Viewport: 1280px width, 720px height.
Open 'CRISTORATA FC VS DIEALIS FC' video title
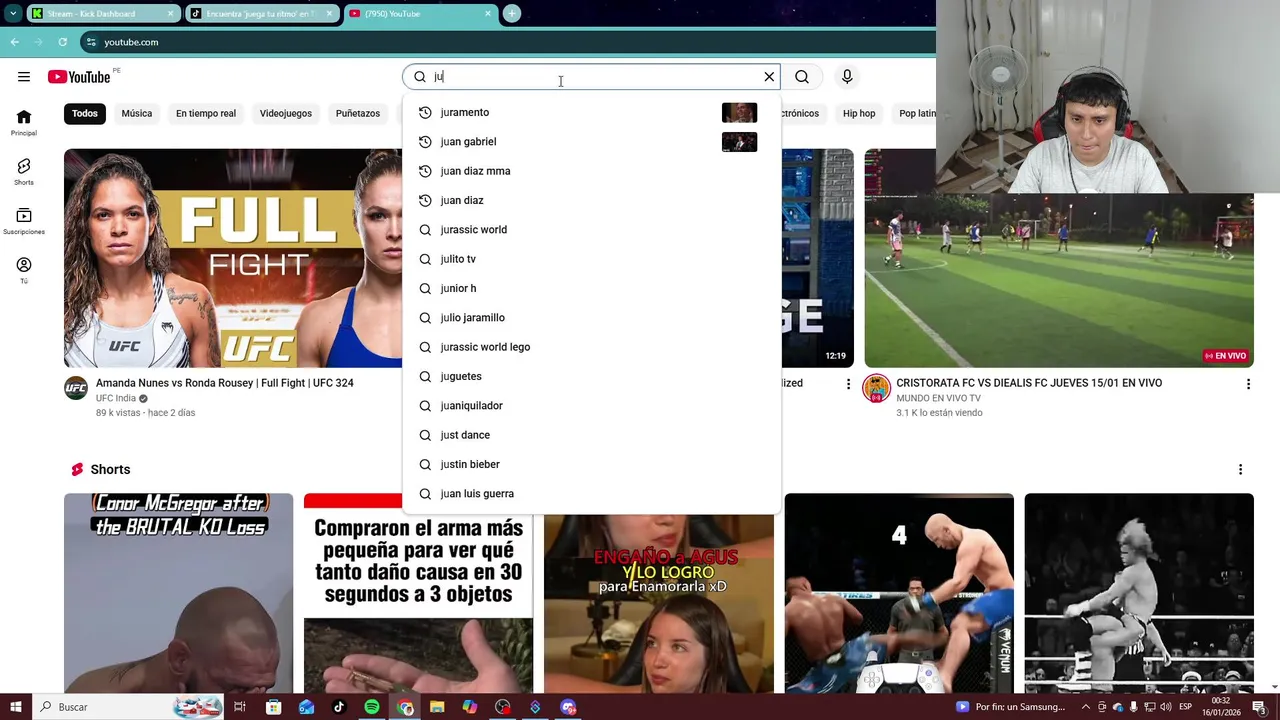1029,383
